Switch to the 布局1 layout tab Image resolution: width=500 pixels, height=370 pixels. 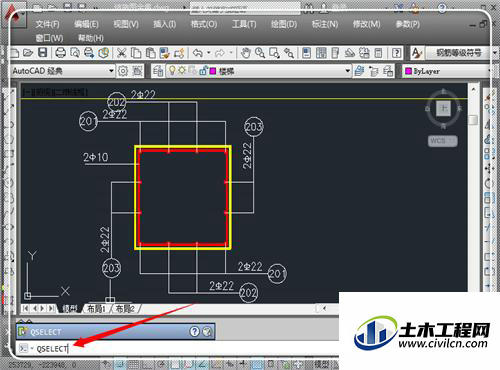pyautogui.click(x=96, y=309)
